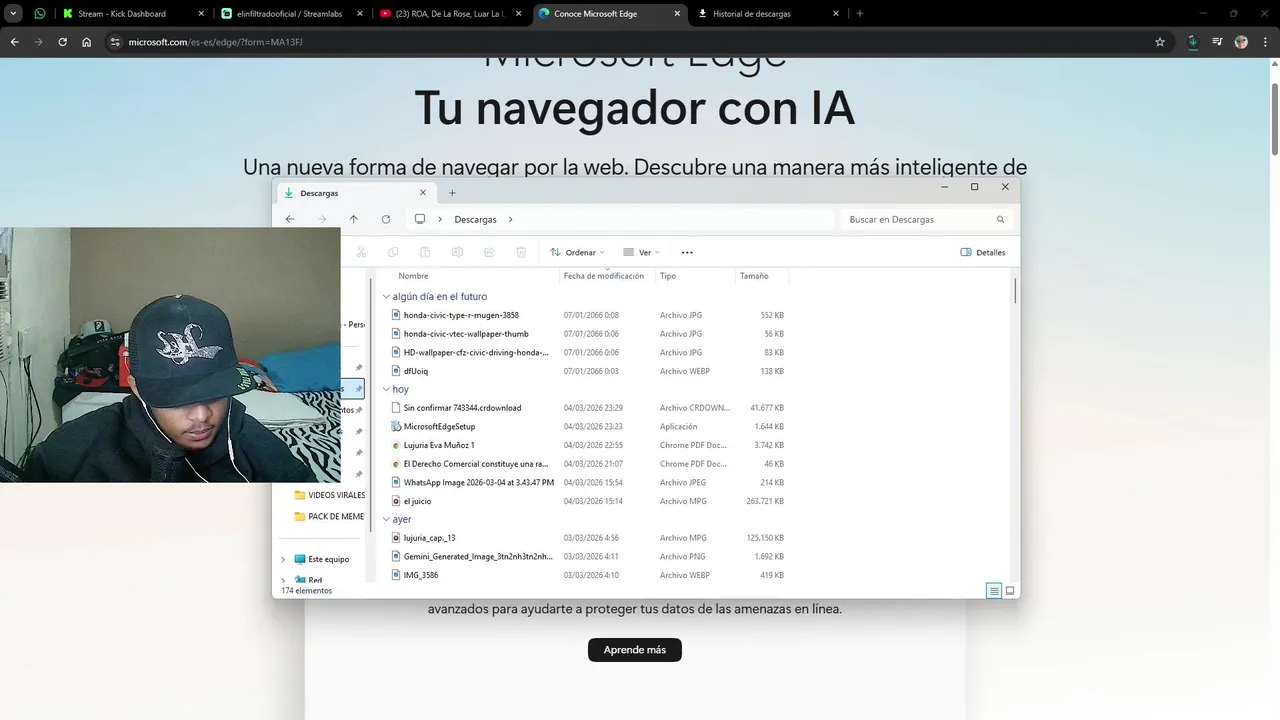
Task: Click the Chrome address bar URL
Action: [x=215, y=42]
